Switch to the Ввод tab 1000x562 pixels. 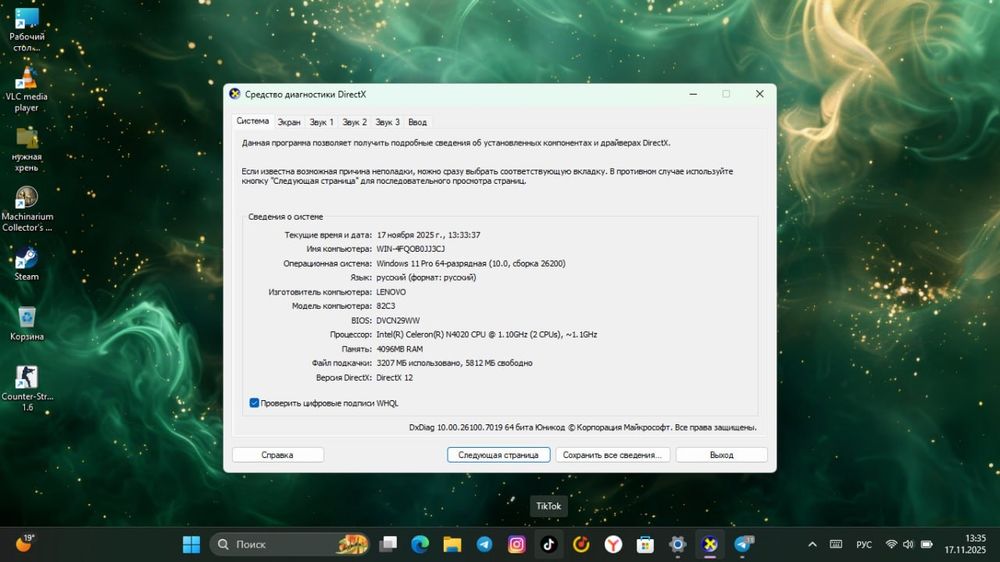pyautogui.click(x=417, y=122)
